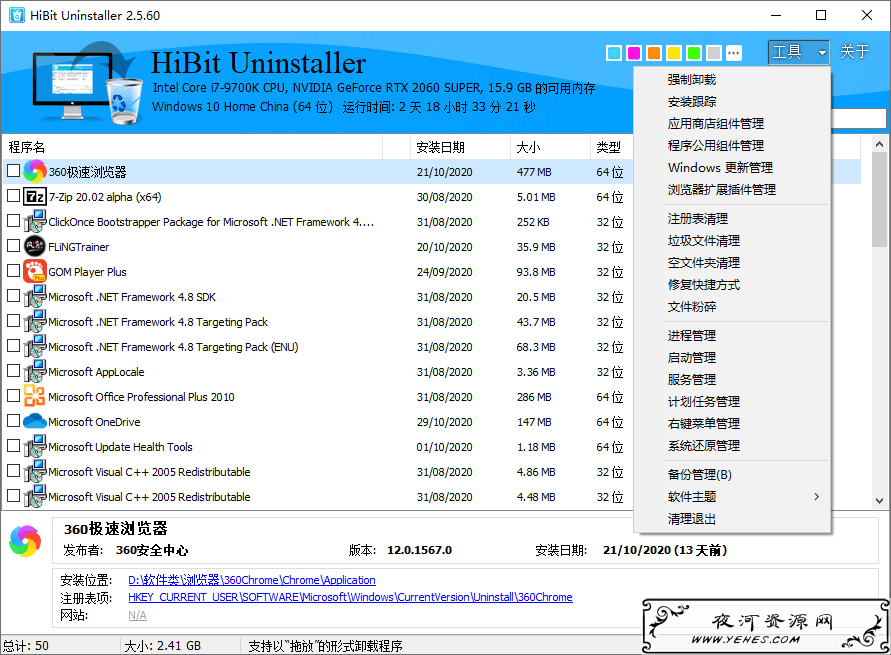Open more colors via the ellipsis swatch
891x655 pixels.
pyautogui.click(x=734, y=53)
